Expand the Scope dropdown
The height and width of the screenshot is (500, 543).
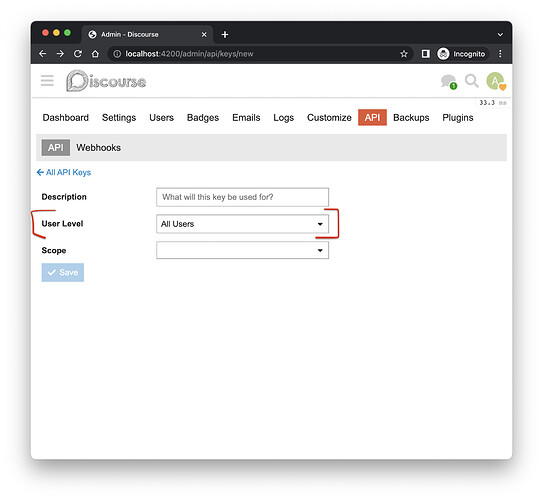click(242, 250)
